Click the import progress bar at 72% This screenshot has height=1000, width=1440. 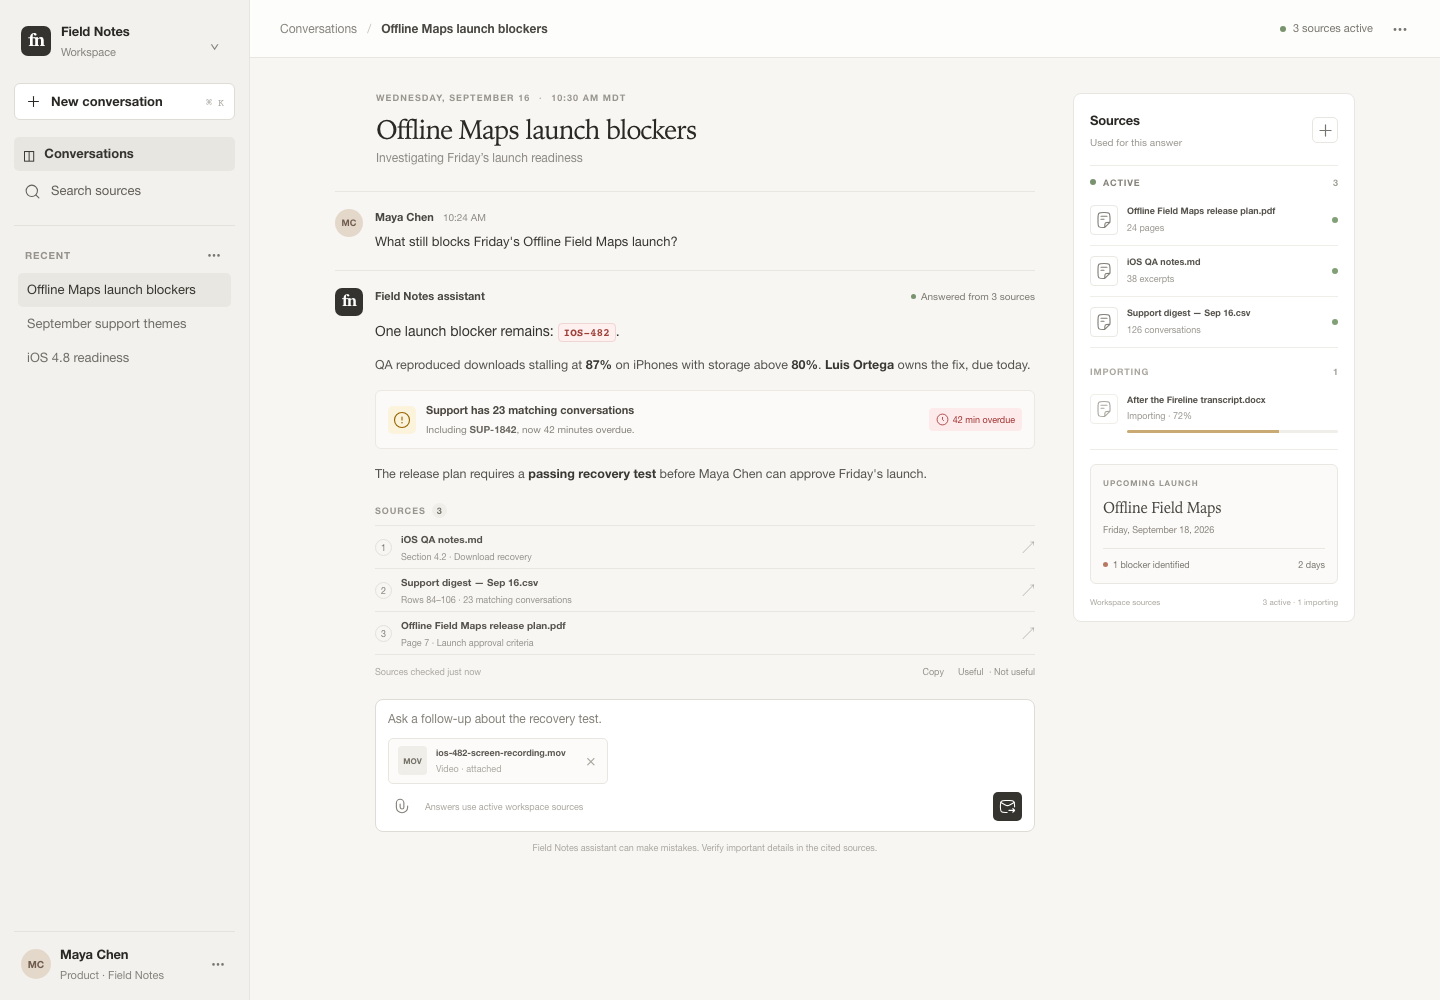pyautogui.click(x=1232, y=431)
